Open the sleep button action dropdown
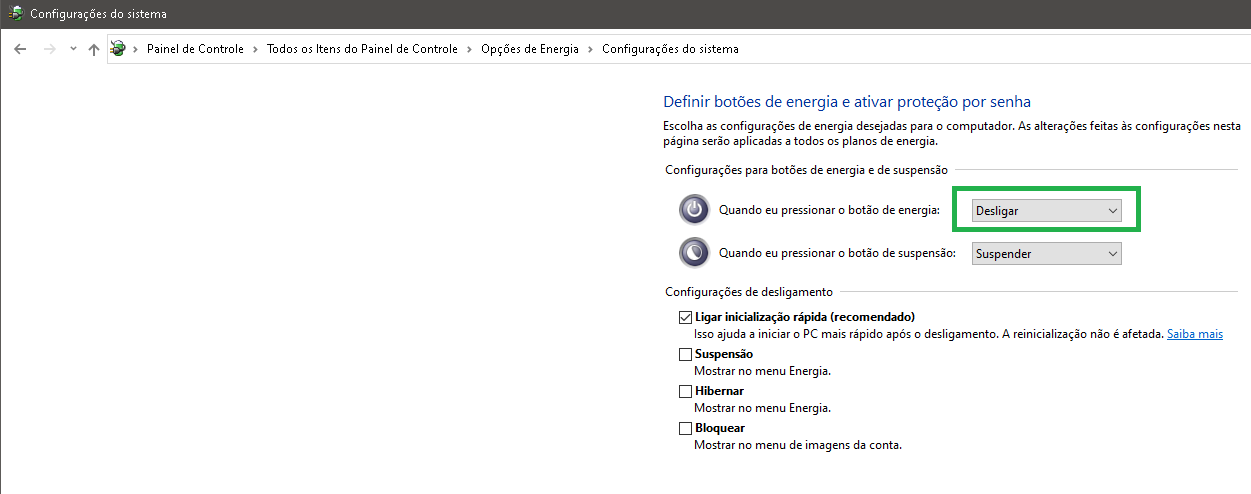Image resolution: width=1251 pixels, height=494 pixels. pyautogui.click(x=1047, y=254)
